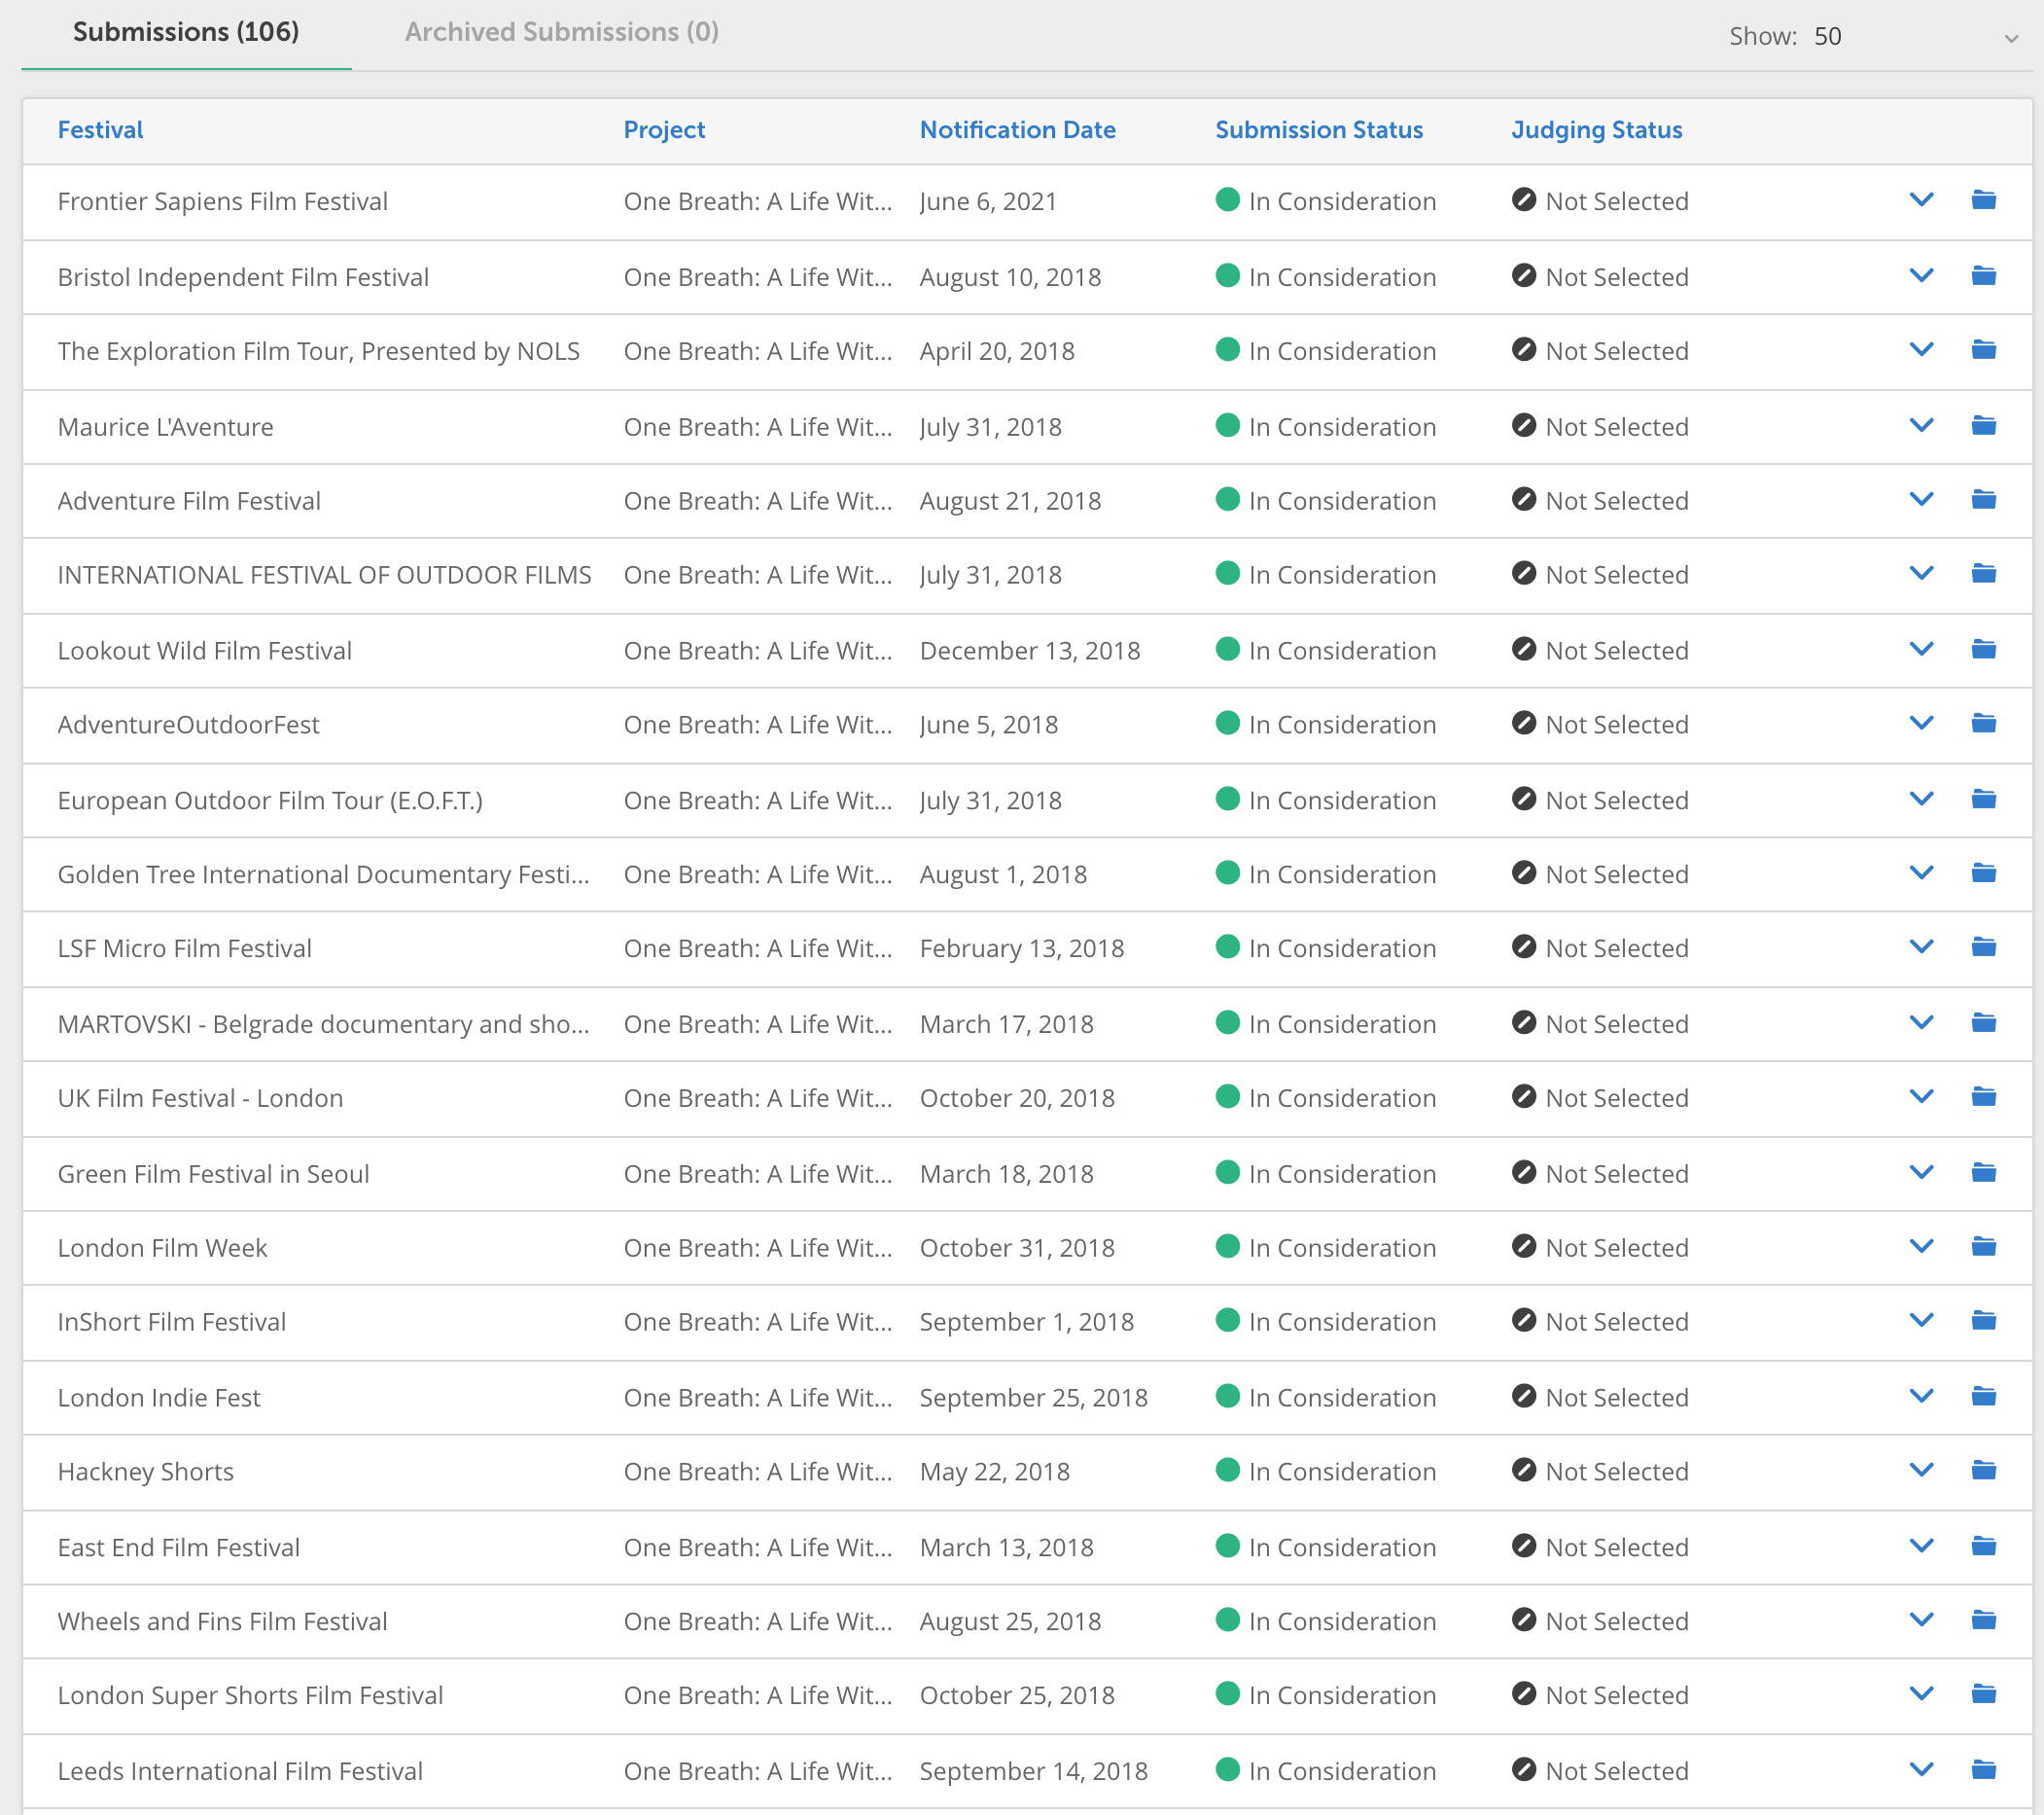Viewport: 2044px width, 1815px height.
Task: Click folder icon in Bristol Independent Film Festival row
Action: coord(1983,276)
